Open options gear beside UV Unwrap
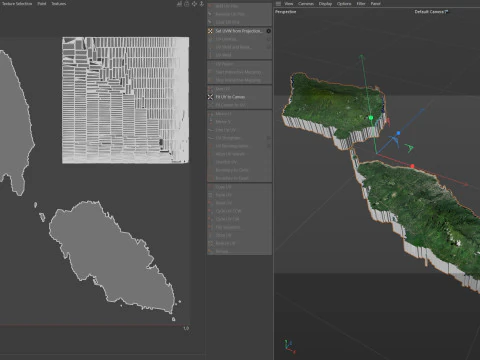 pos(269,39)
